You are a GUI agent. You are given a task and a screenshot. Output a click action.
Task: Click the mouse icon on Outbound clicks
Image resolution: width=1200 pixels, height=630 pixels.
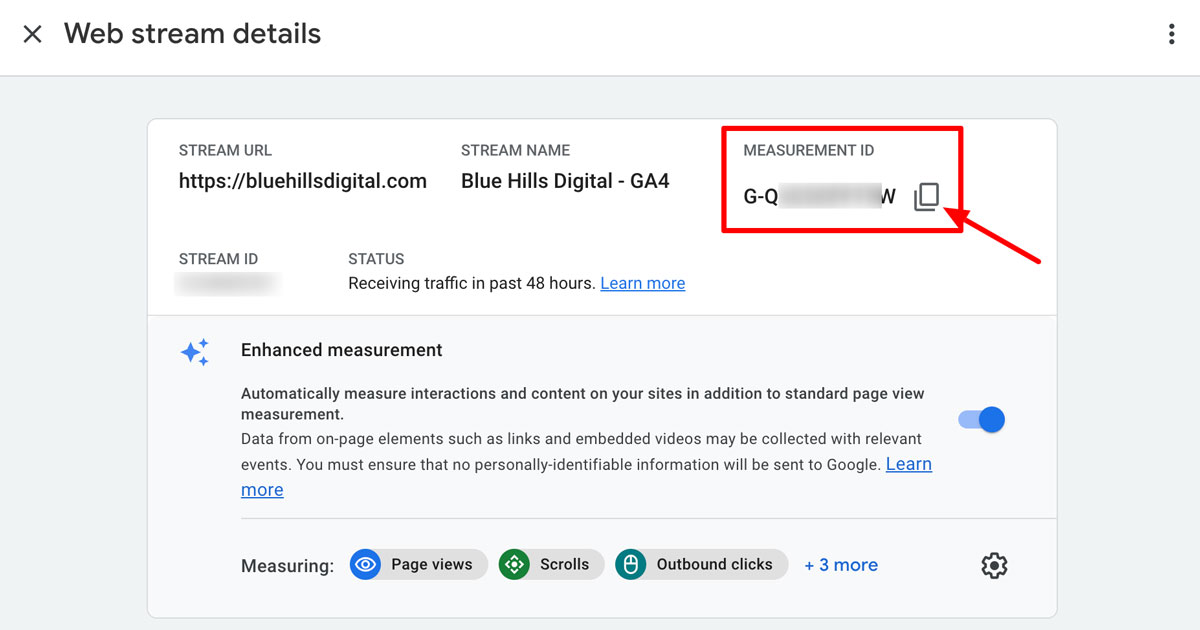[x=630, y=565]
